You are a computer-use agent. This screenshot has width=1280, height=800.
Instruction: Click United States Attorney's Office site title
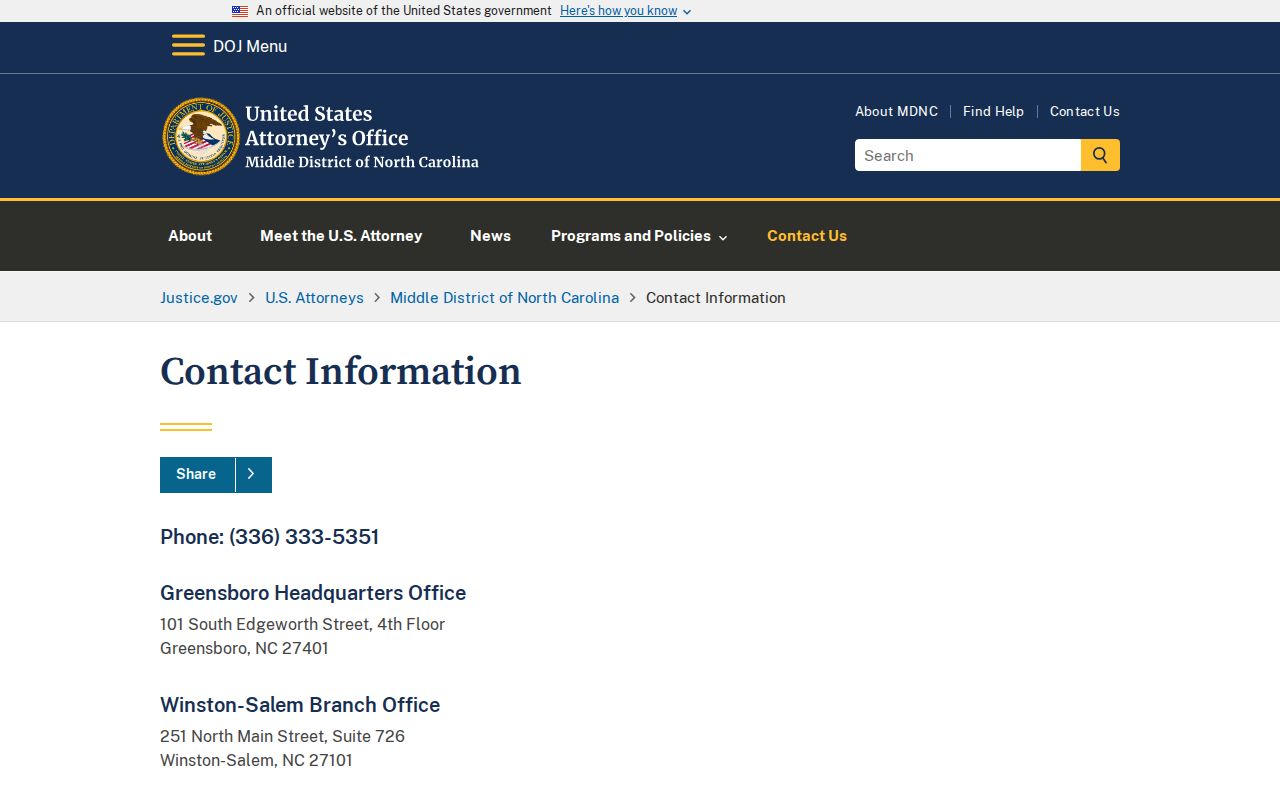[x=362, y=137]
